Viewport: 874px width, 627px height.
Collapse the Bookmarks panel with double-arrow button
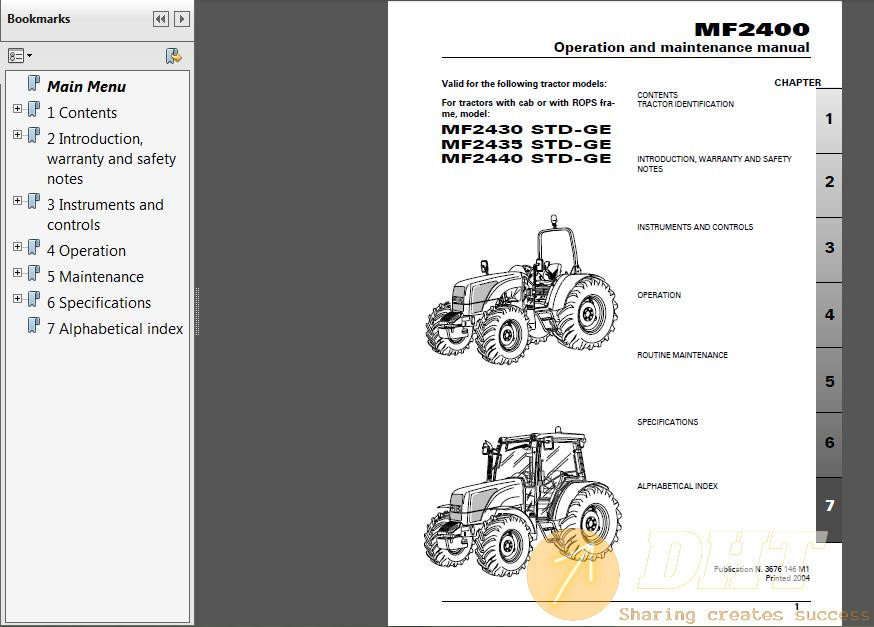[161, 20]
